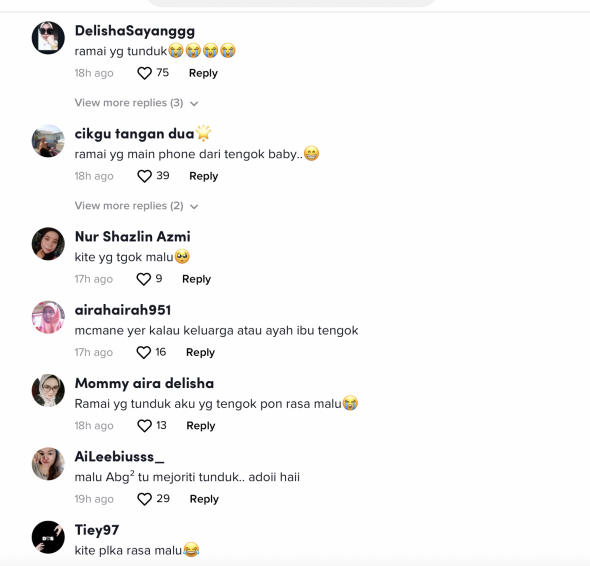This screenshot has width=590, height=566.
Task: Heart Mommy aira delisha's comment
Action: (x=144, y=426)
